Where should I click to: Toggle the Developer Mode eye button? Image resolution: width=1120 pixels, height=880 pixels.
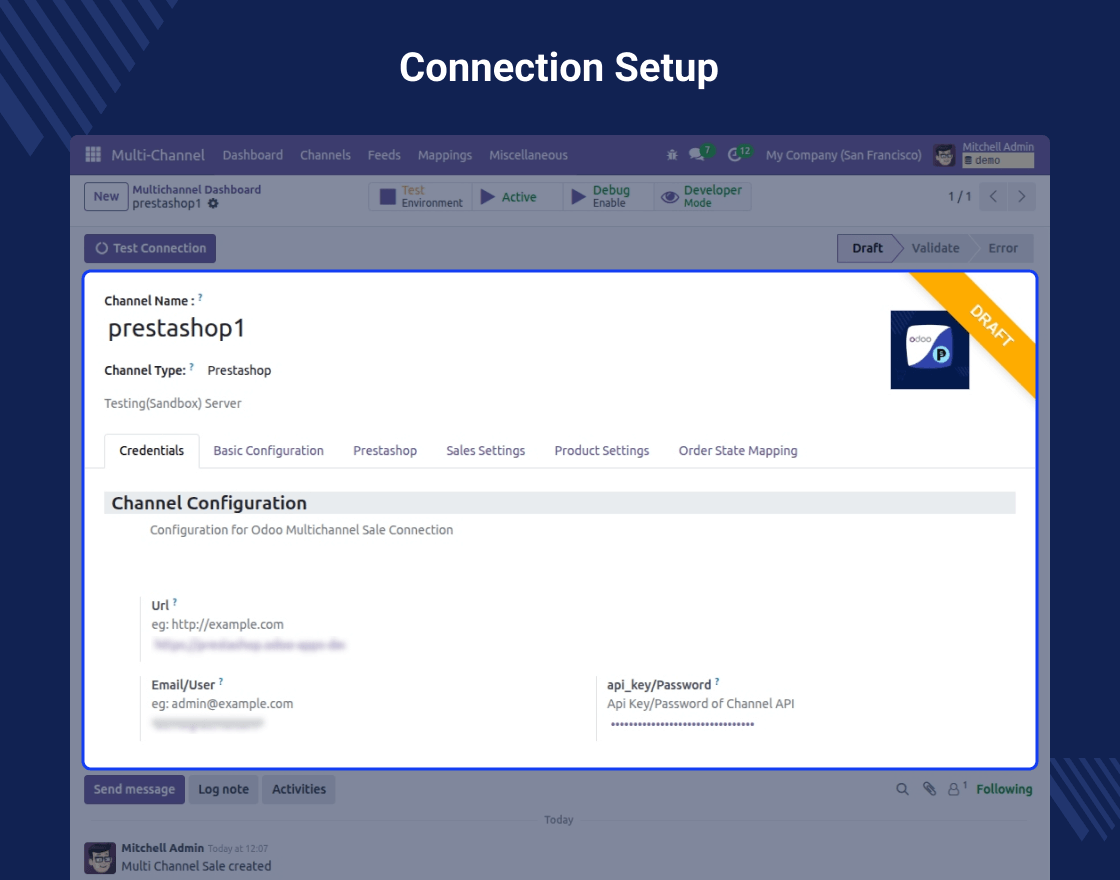[x=702, y=196]
